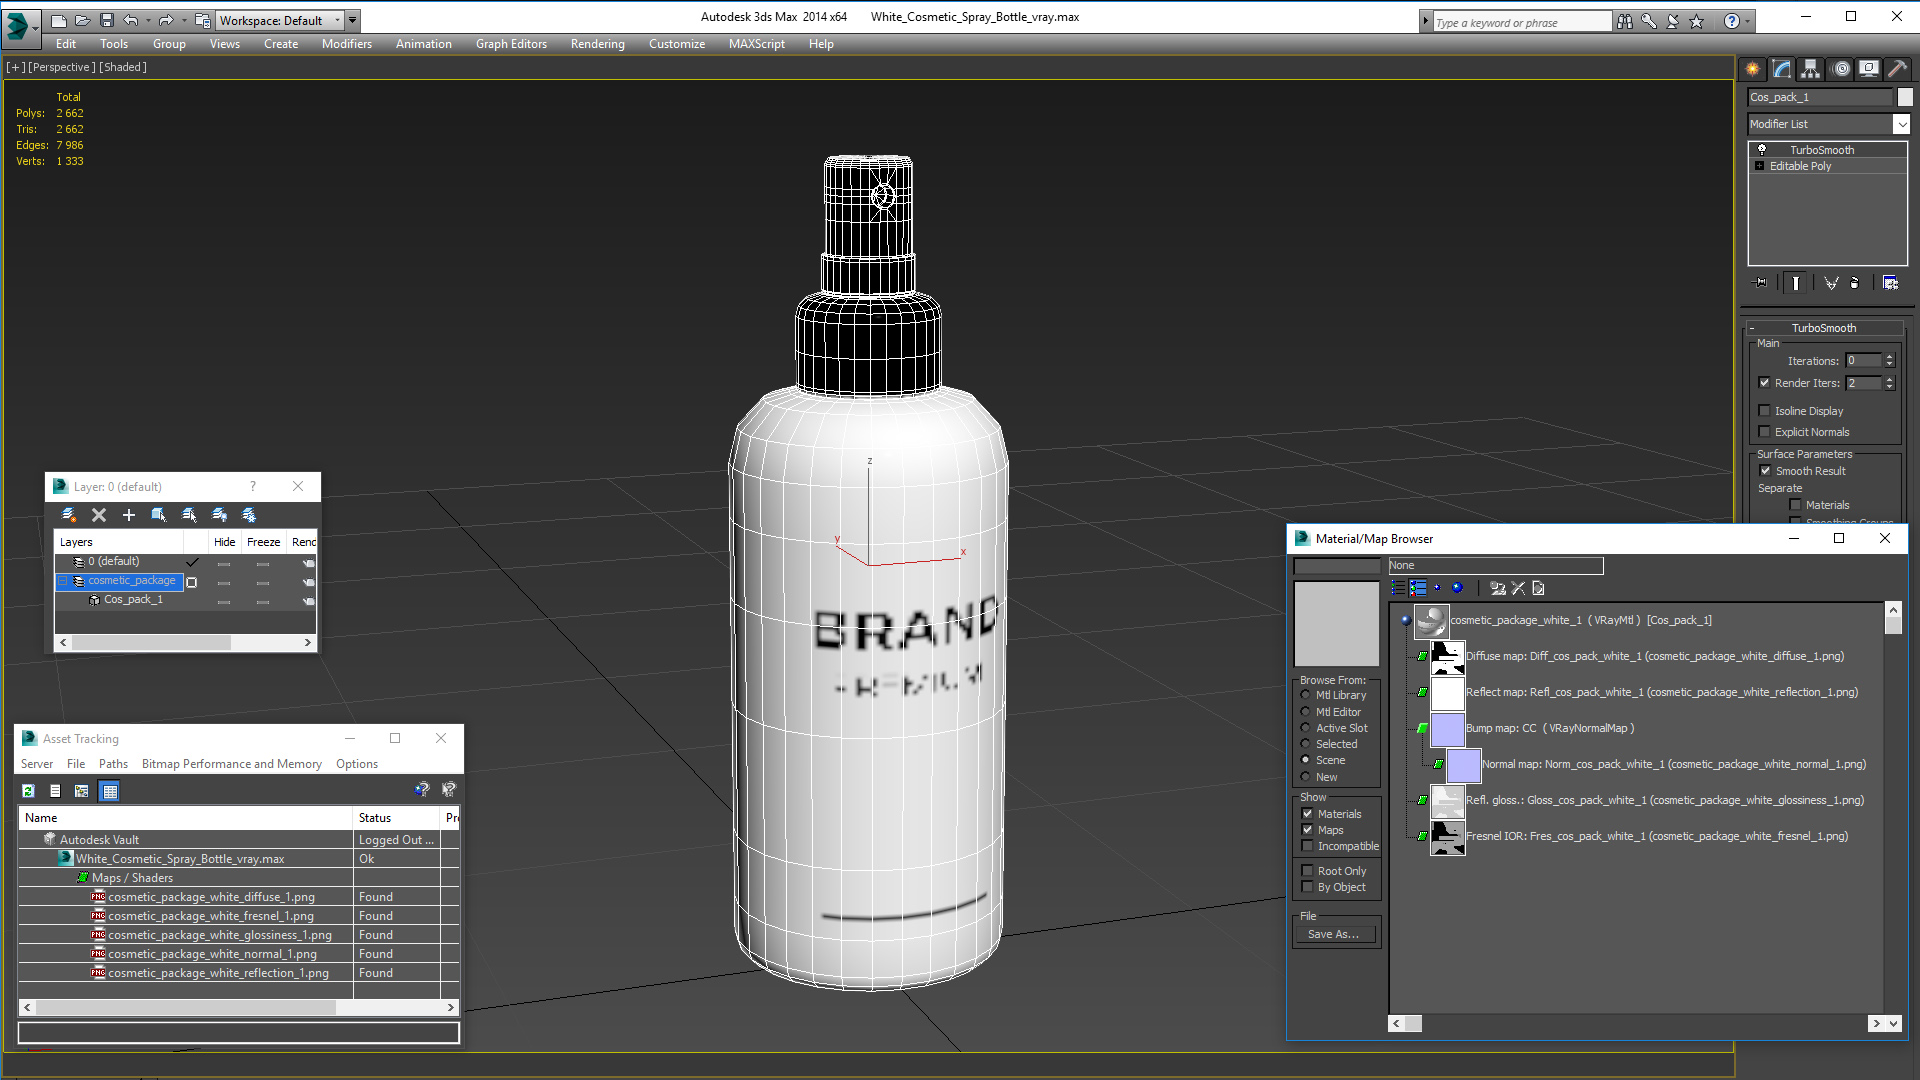Viewport: 1920px width, 1080px height.
Task: Toggle Isoline Display checkbox
Action: [1765, 411]
